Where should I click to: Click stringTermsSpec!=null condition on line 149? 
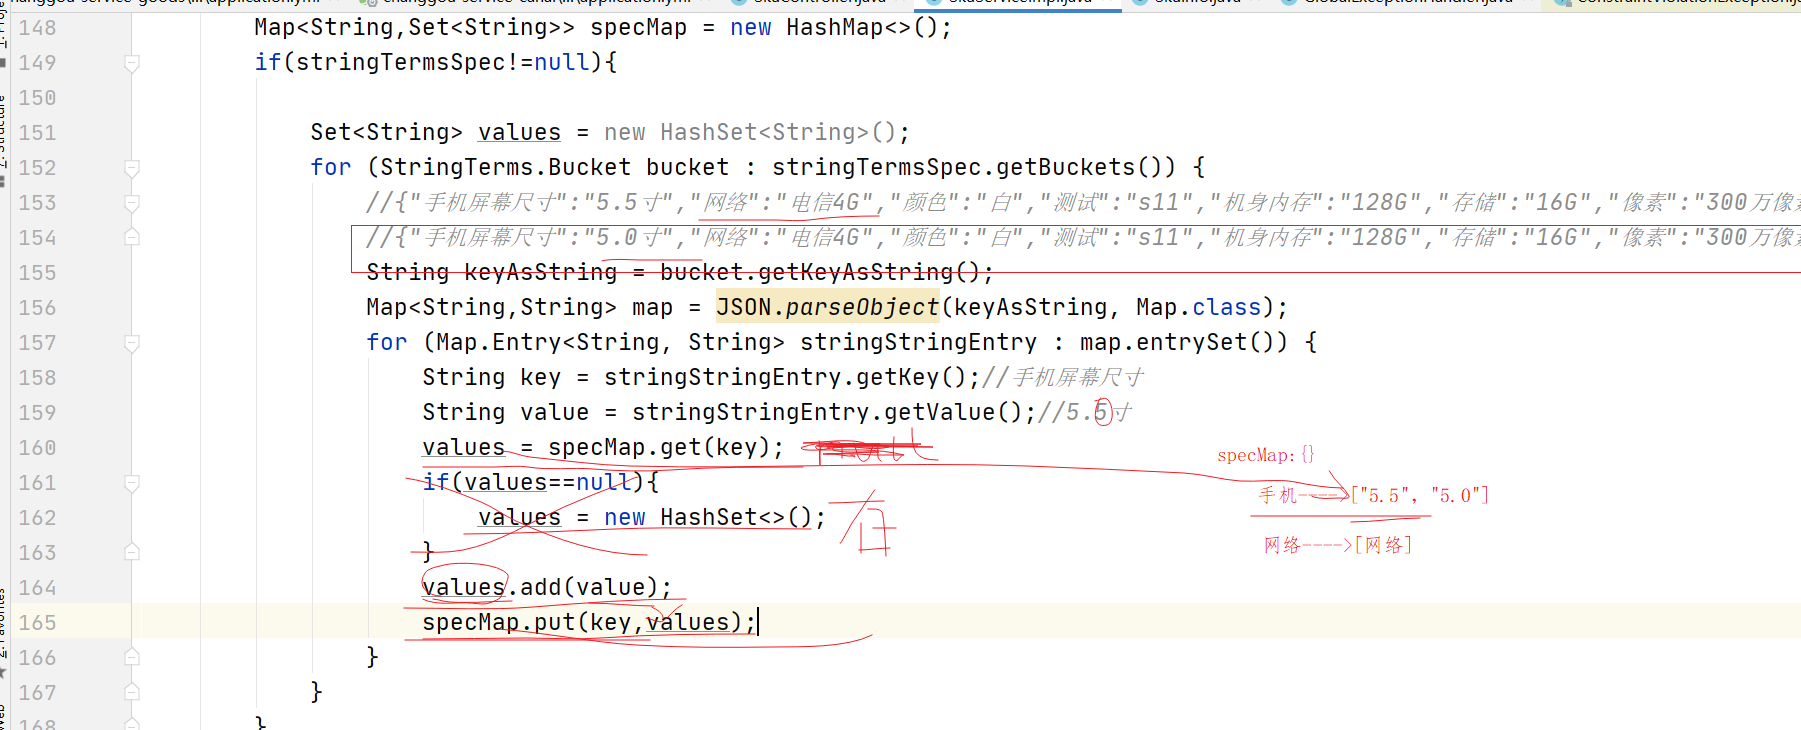pyautogui.click(x=449, y=62)
